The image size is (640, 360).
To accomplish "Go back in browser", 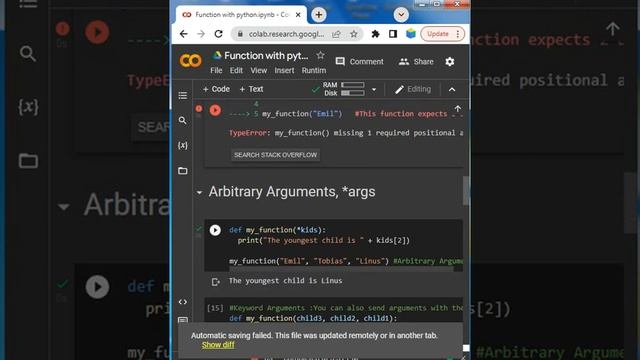I will point(184,34).
